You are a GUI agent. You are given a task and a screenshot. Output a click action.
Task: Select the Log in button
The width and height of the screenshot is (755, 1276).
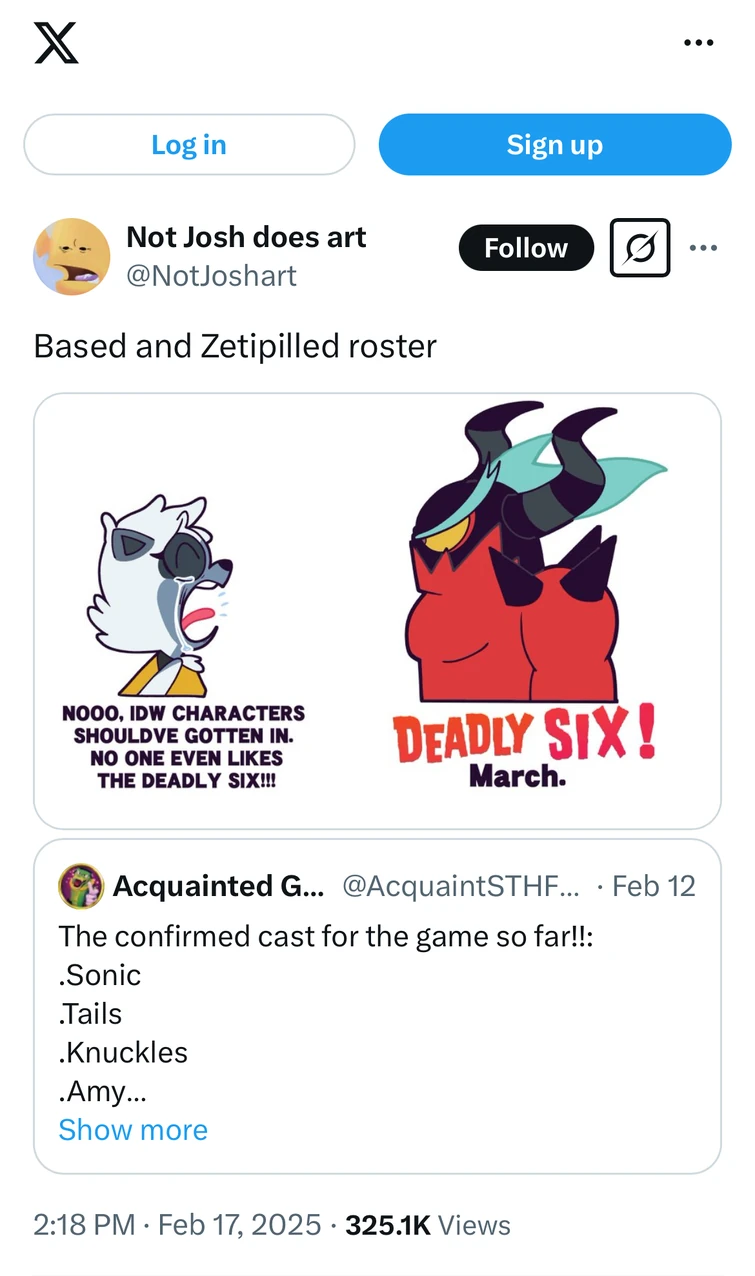coord(188,144)
